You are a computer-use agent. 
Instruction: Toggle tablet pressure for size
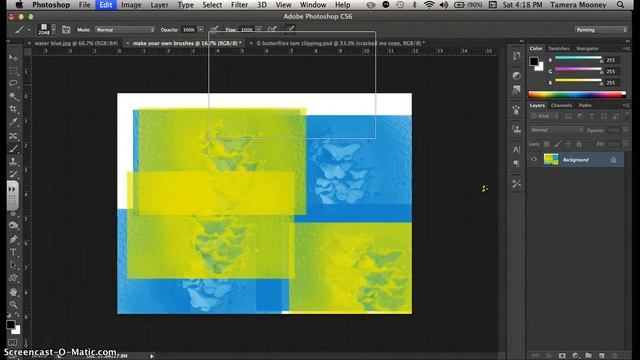pyautogui.click(x=290, y=29)
